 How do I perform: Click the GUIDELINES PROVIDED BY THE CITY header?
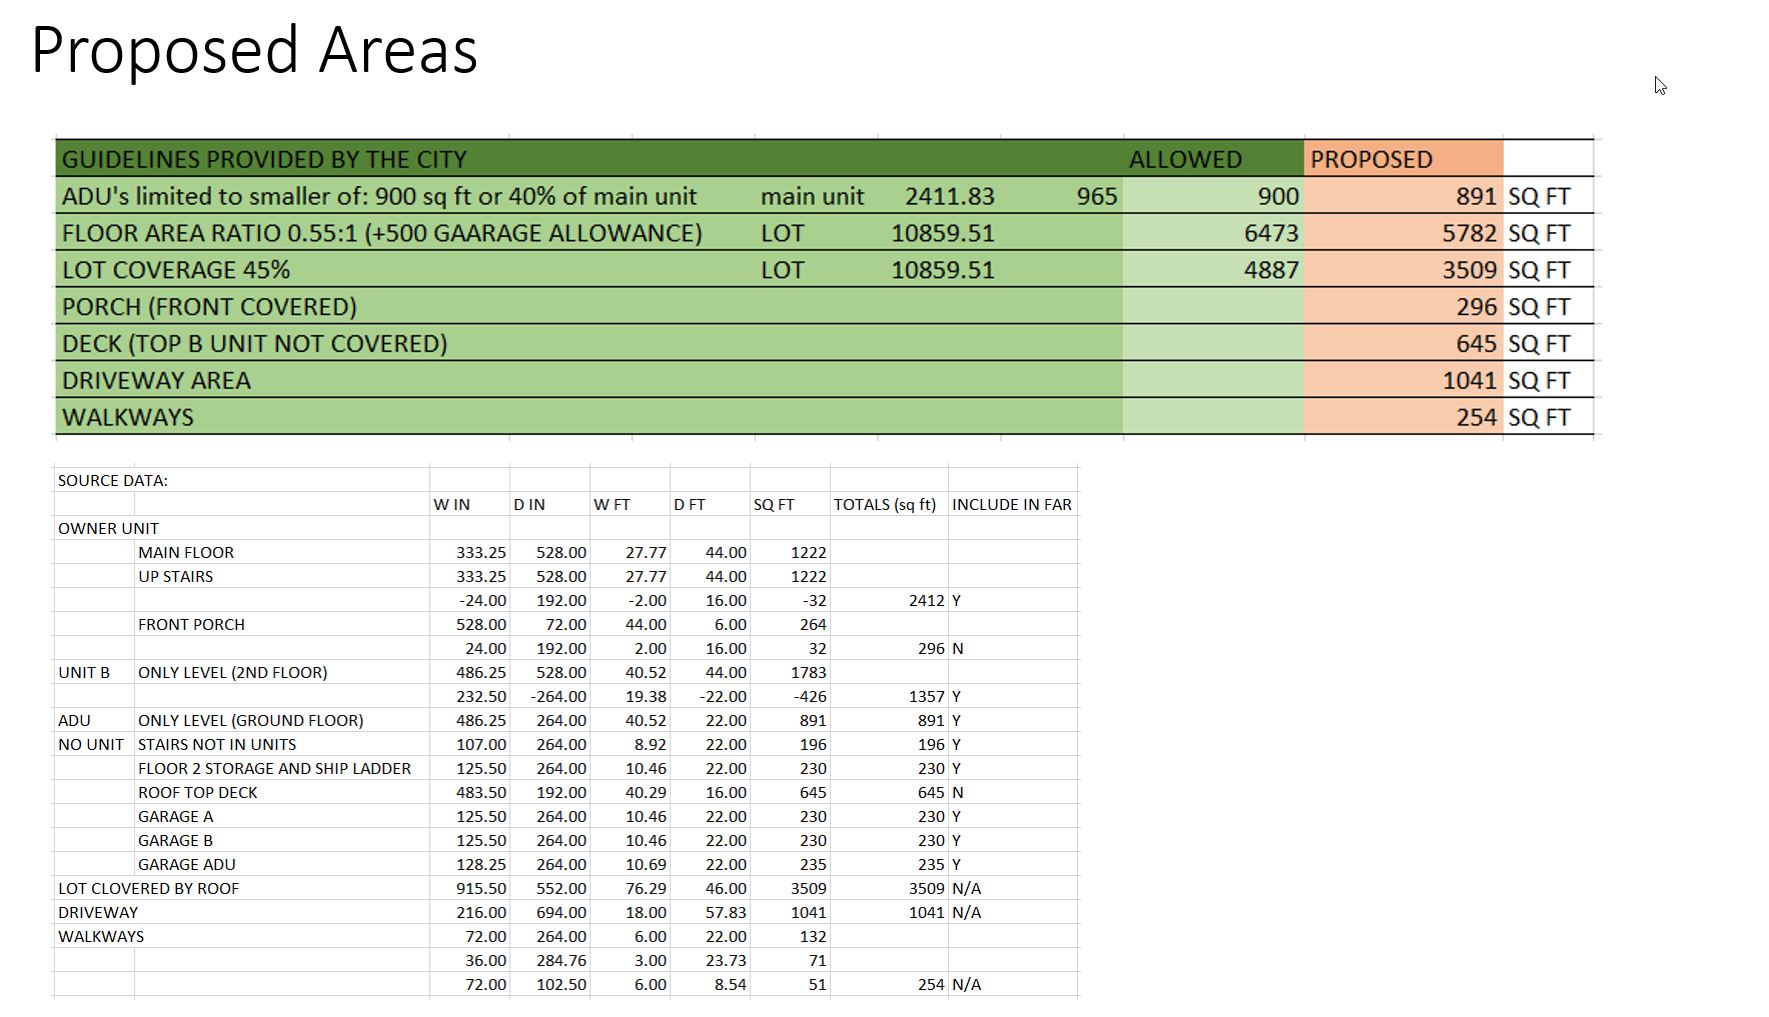coord(264,159)
